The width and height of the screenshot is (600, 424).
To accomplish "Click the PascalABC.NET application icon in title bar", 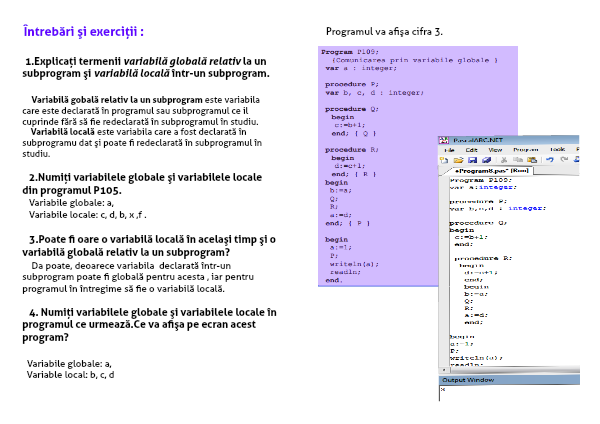I will point(443,140).
